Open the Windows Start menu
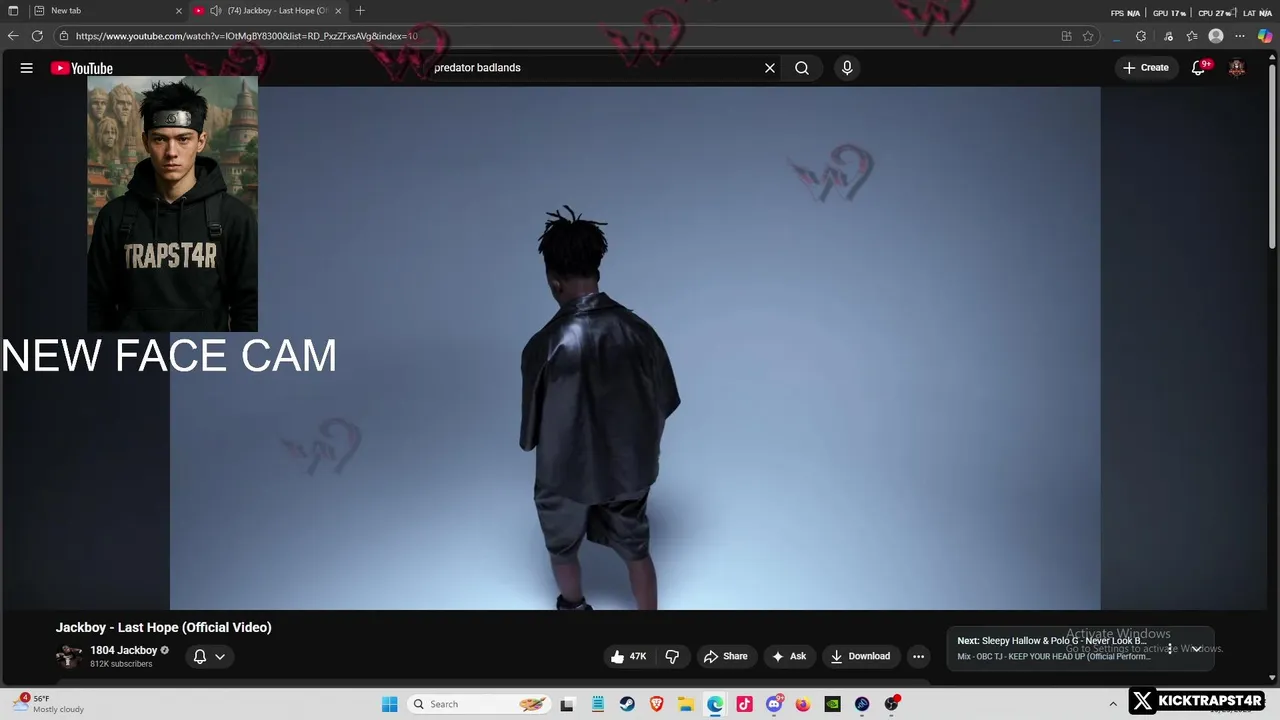 [390, 704]
